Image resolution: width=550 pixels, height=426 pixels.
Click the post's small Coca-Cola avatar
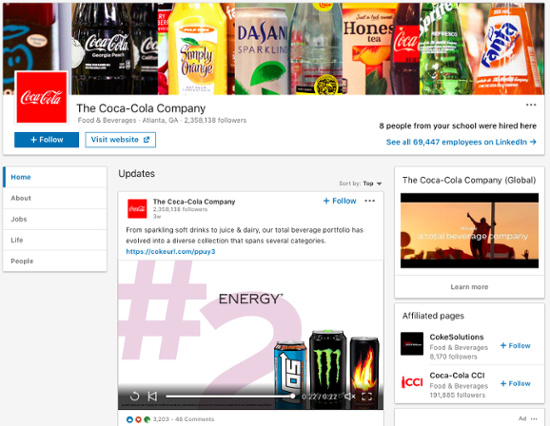[x=137, y=209]
